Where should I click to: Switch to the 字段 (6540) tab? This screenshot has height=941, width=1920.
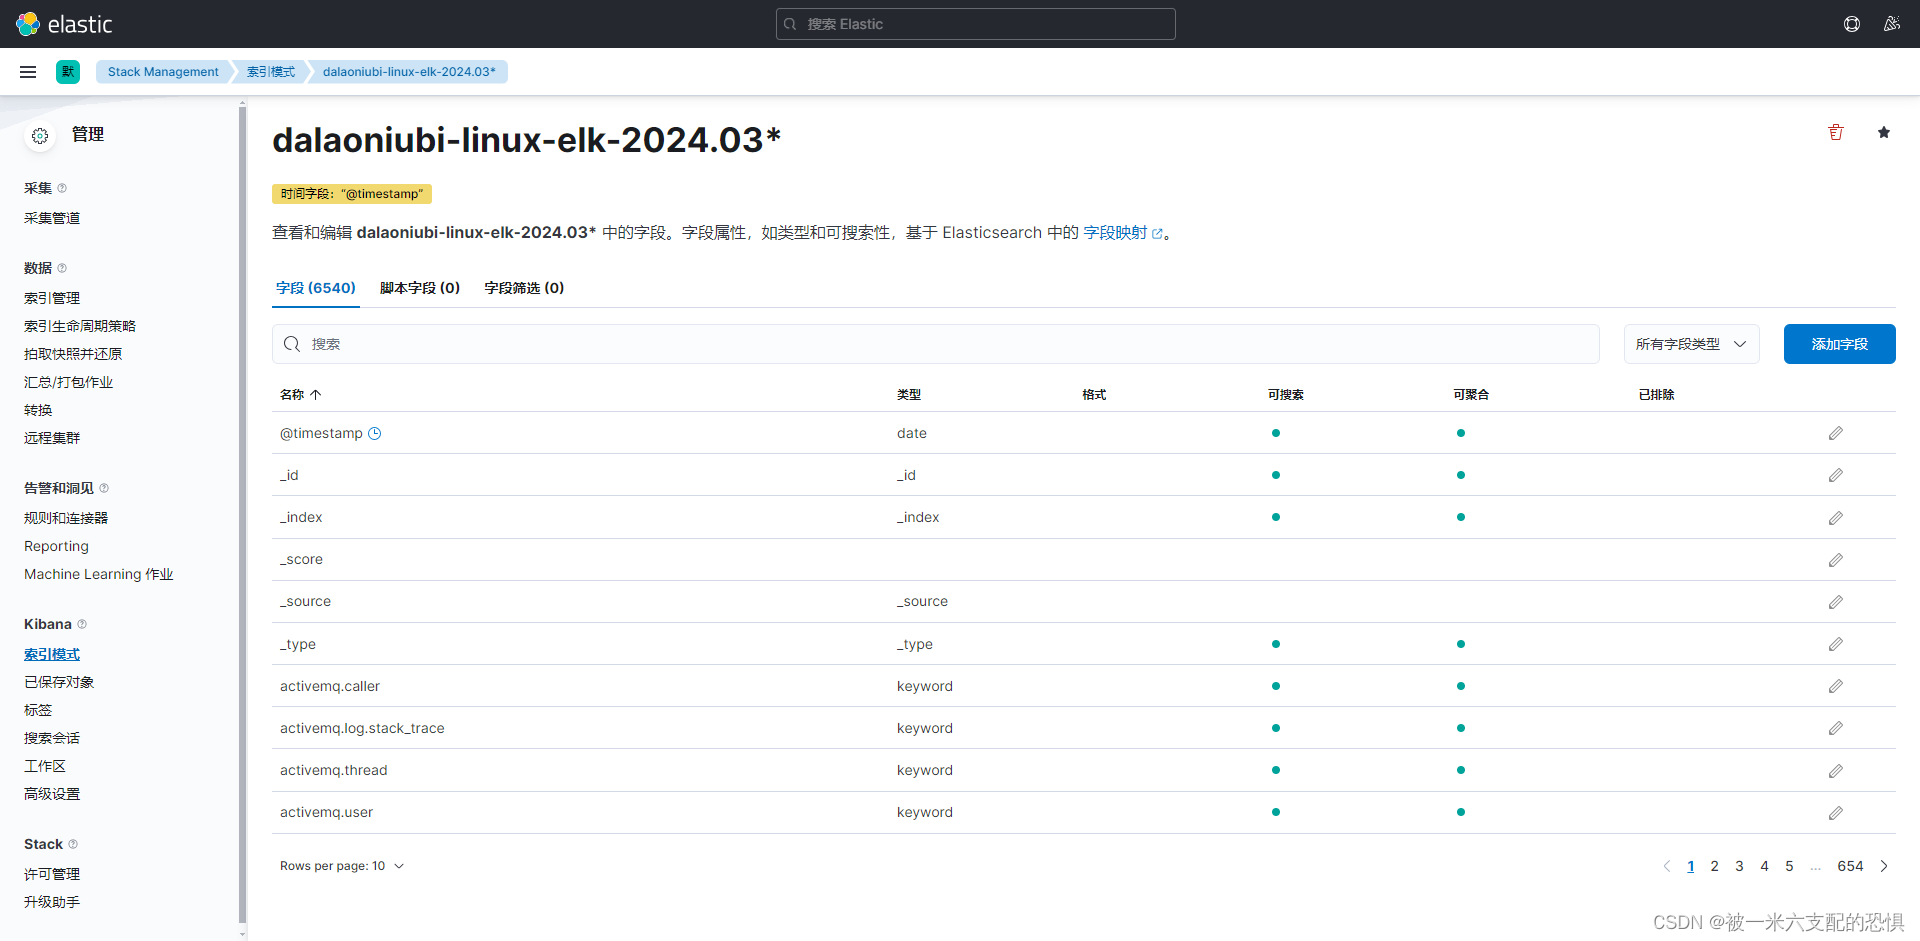click(x=316, y=288)
